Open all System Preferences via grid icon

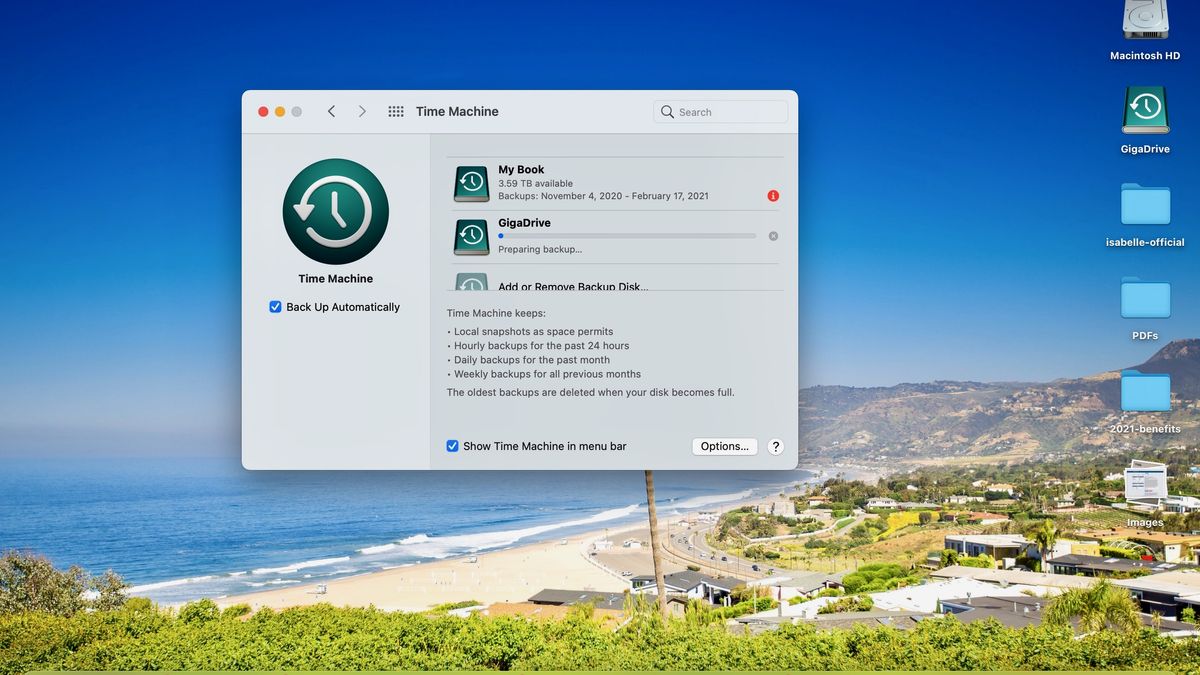tap(396, 111)
